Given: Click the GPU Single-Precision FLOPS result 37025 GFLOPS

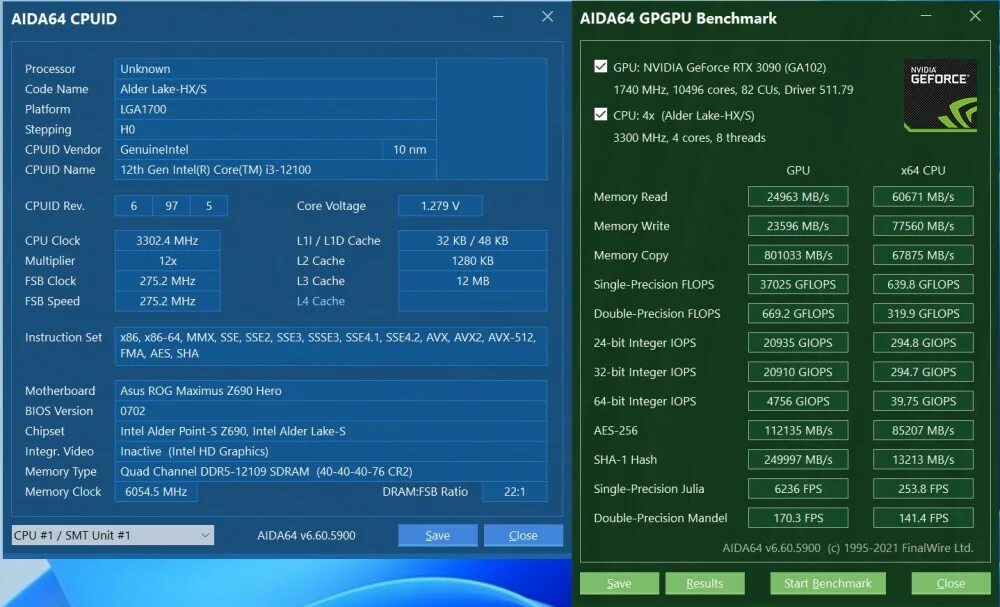Looking at the screenshot, I should click(x=798, y=284).
